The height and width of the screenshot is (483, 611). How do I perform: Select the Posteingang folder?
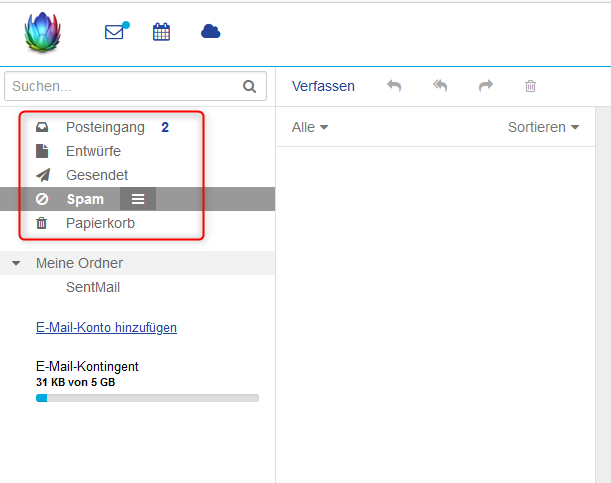click(x=104, y=127)
